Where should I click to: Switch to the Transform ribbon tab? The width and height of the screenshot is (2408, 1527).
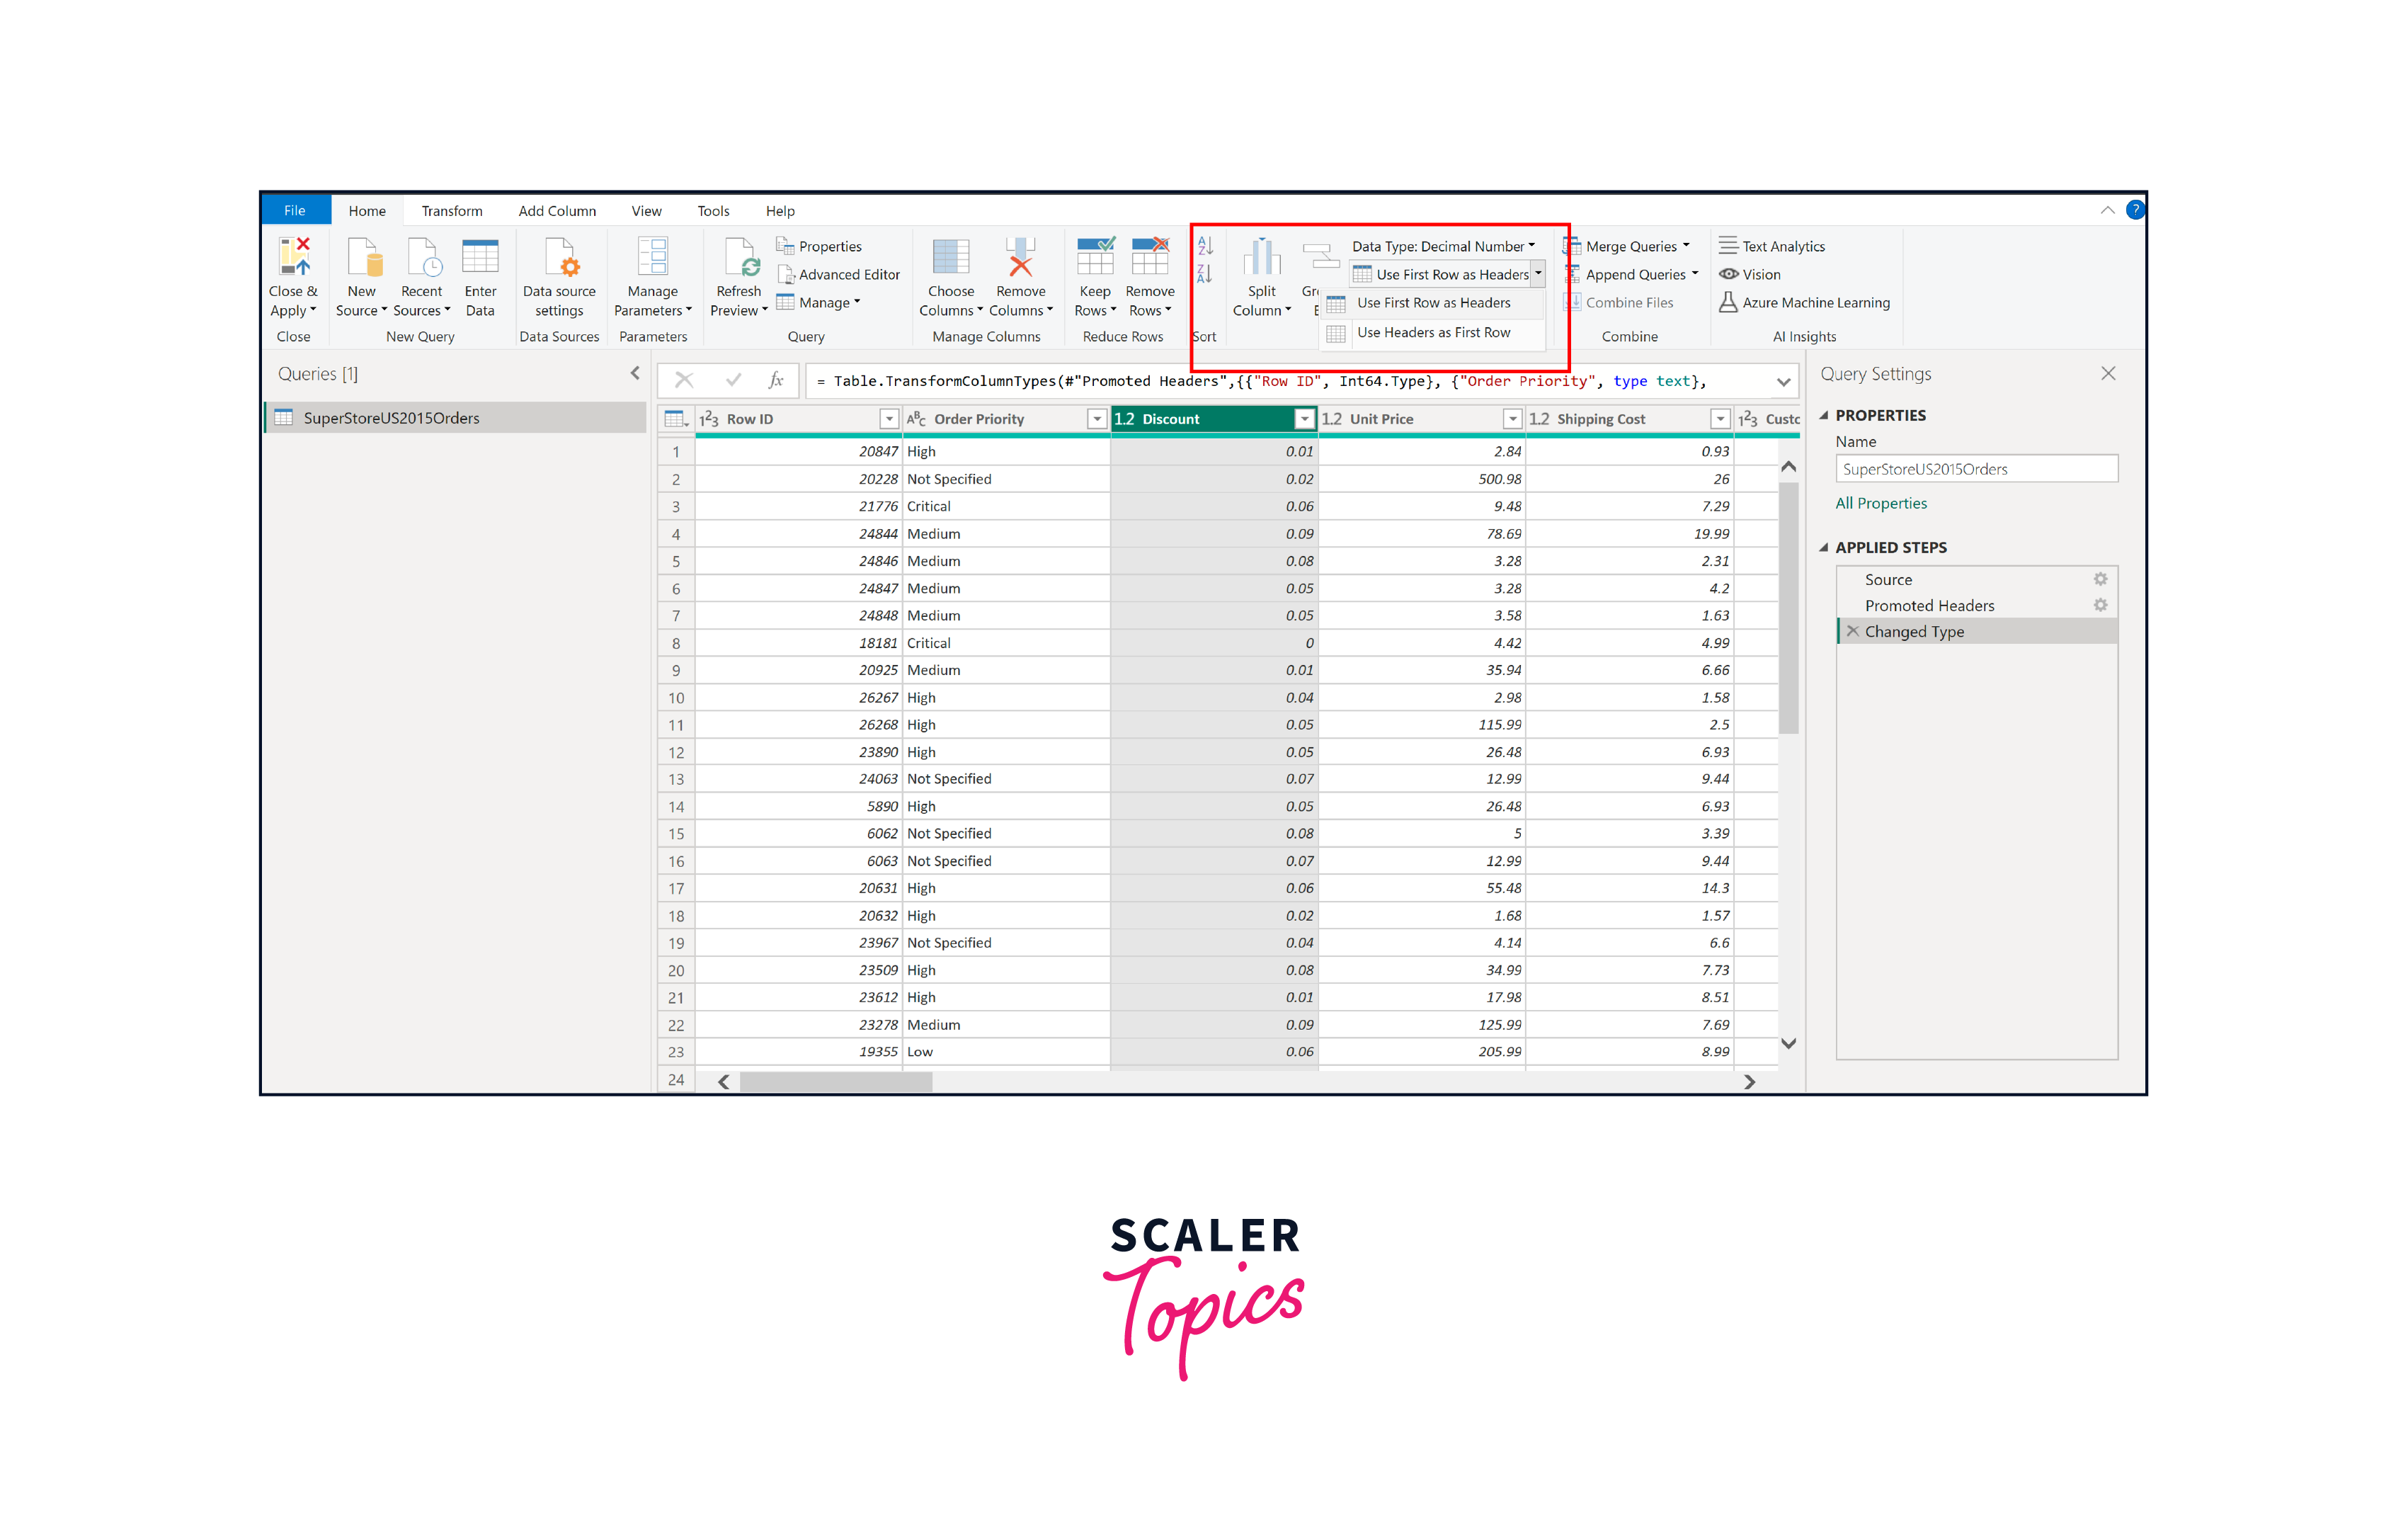click(451, 210)
